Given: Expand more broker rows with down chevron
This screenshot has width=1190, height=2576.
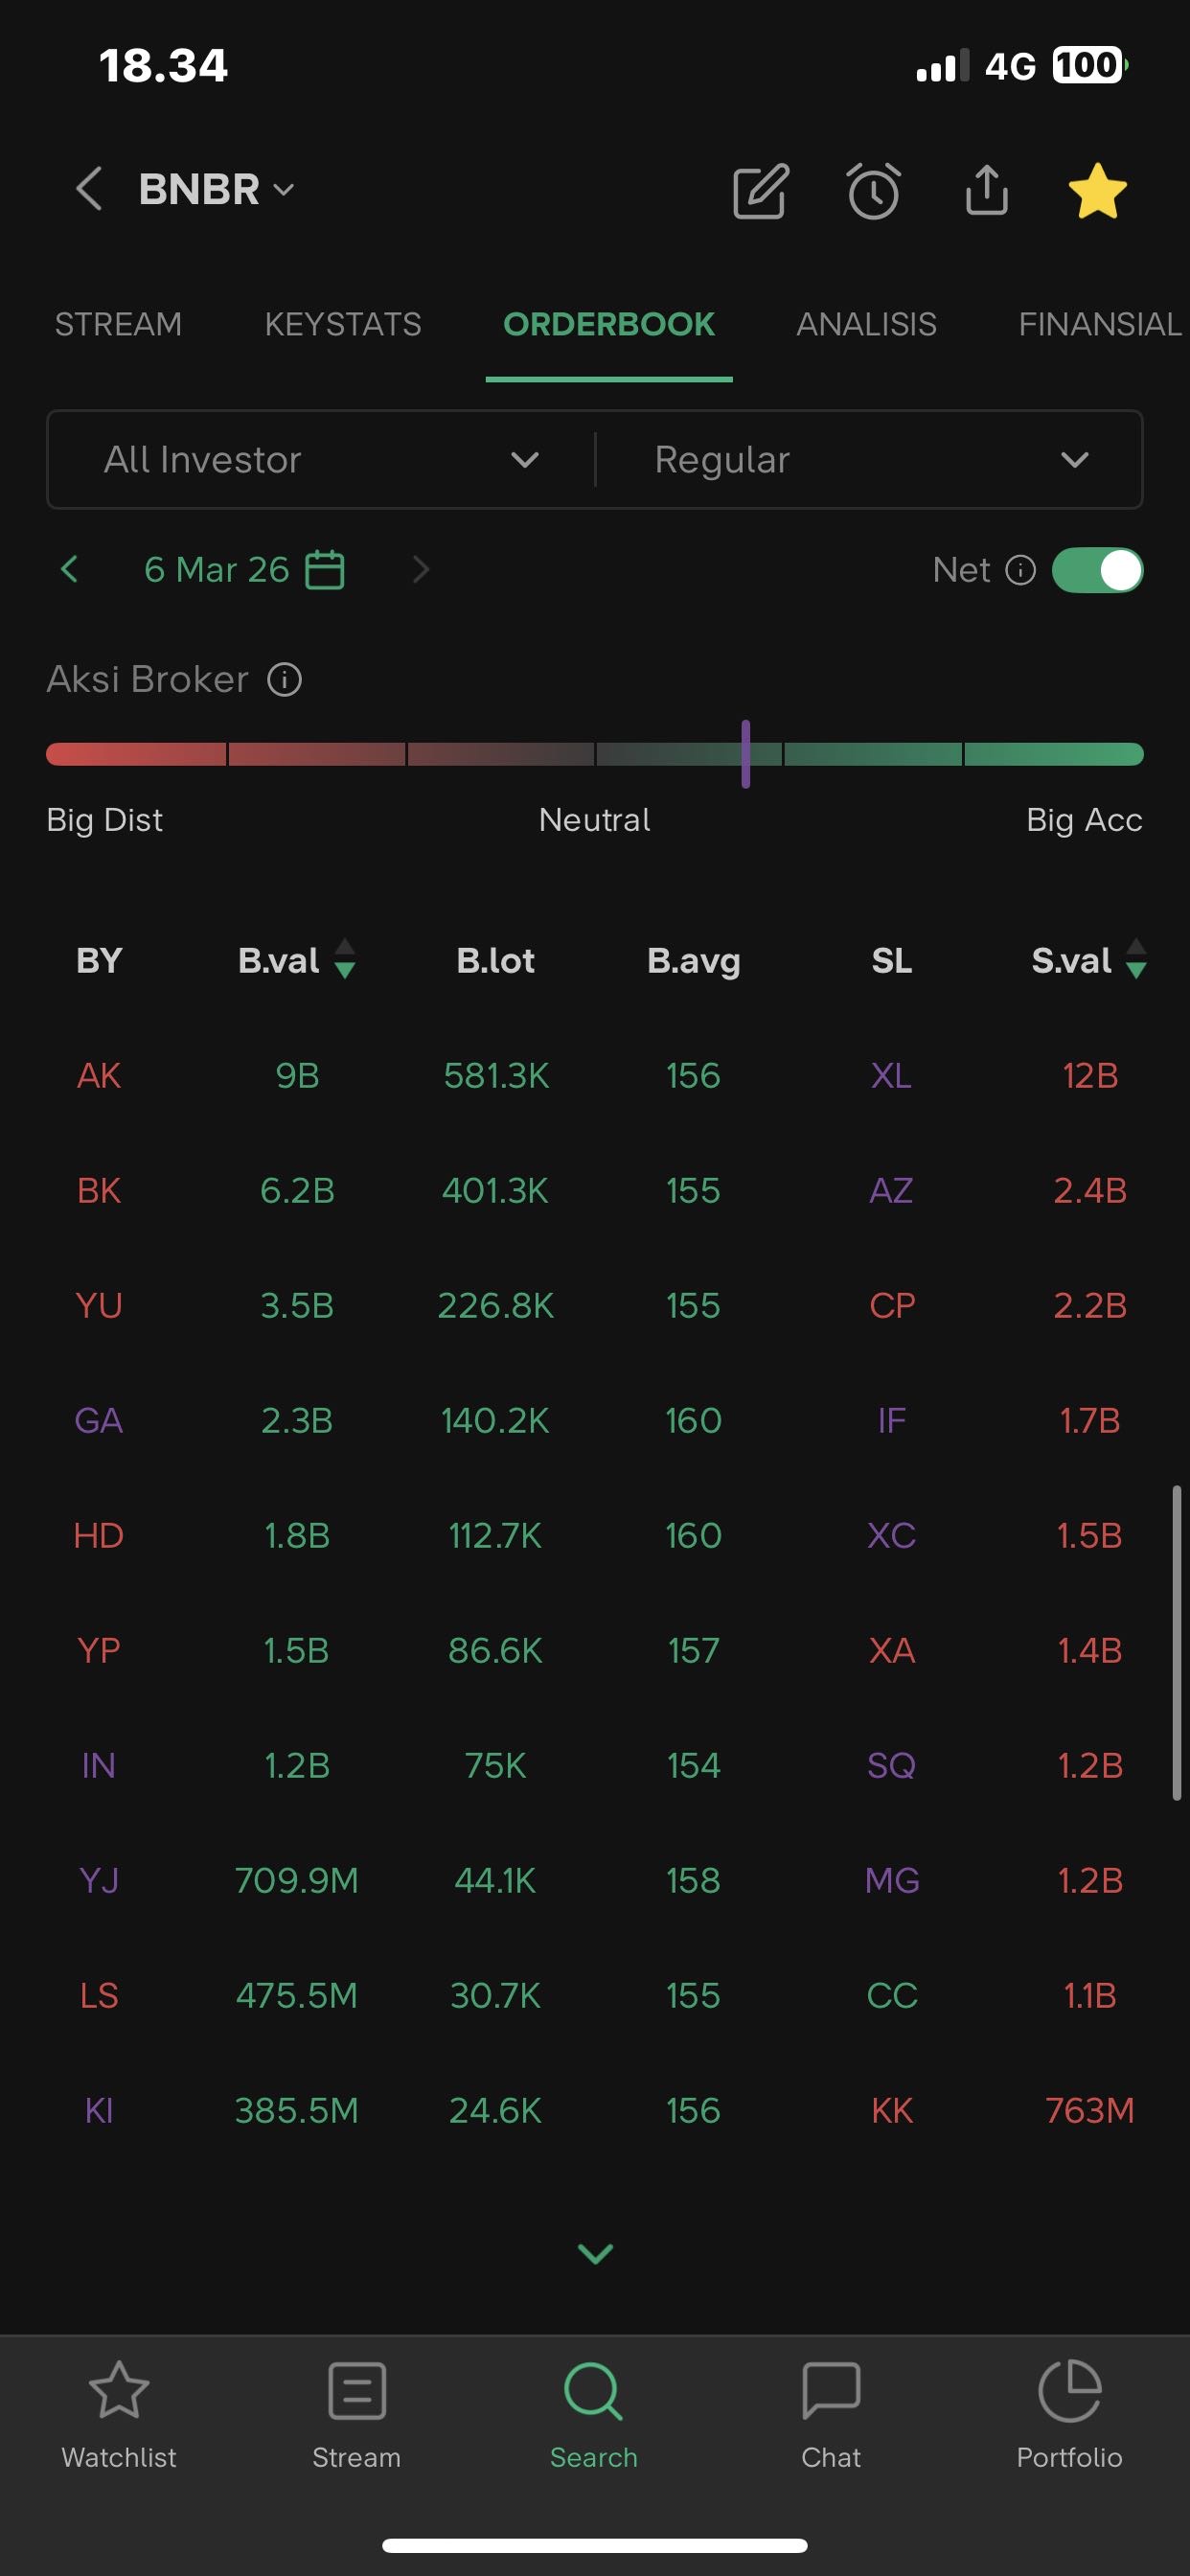Looking at the screenshot, I should (x=595, y=2253).
